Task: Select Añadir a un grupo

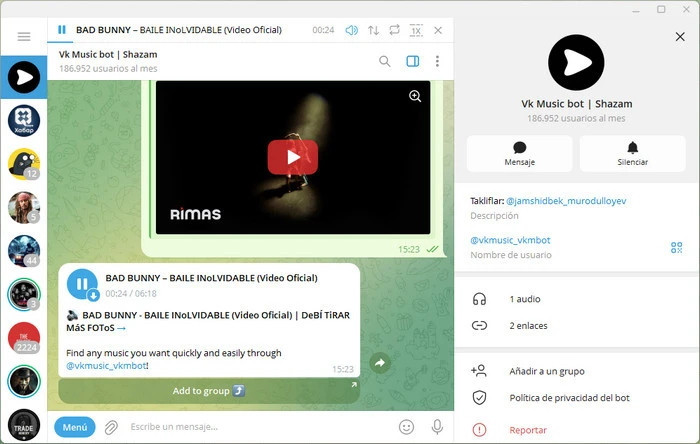Action: [576, 371]
